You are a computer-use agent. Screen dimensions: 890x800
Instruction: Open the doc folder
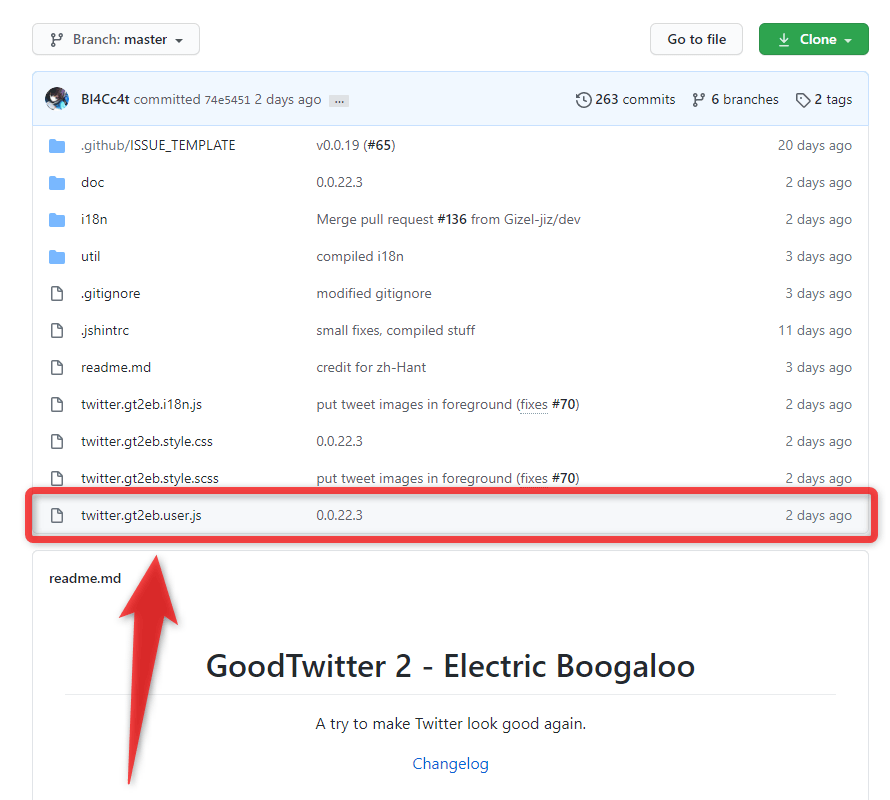pyautogui.click(x=93, y=182)
